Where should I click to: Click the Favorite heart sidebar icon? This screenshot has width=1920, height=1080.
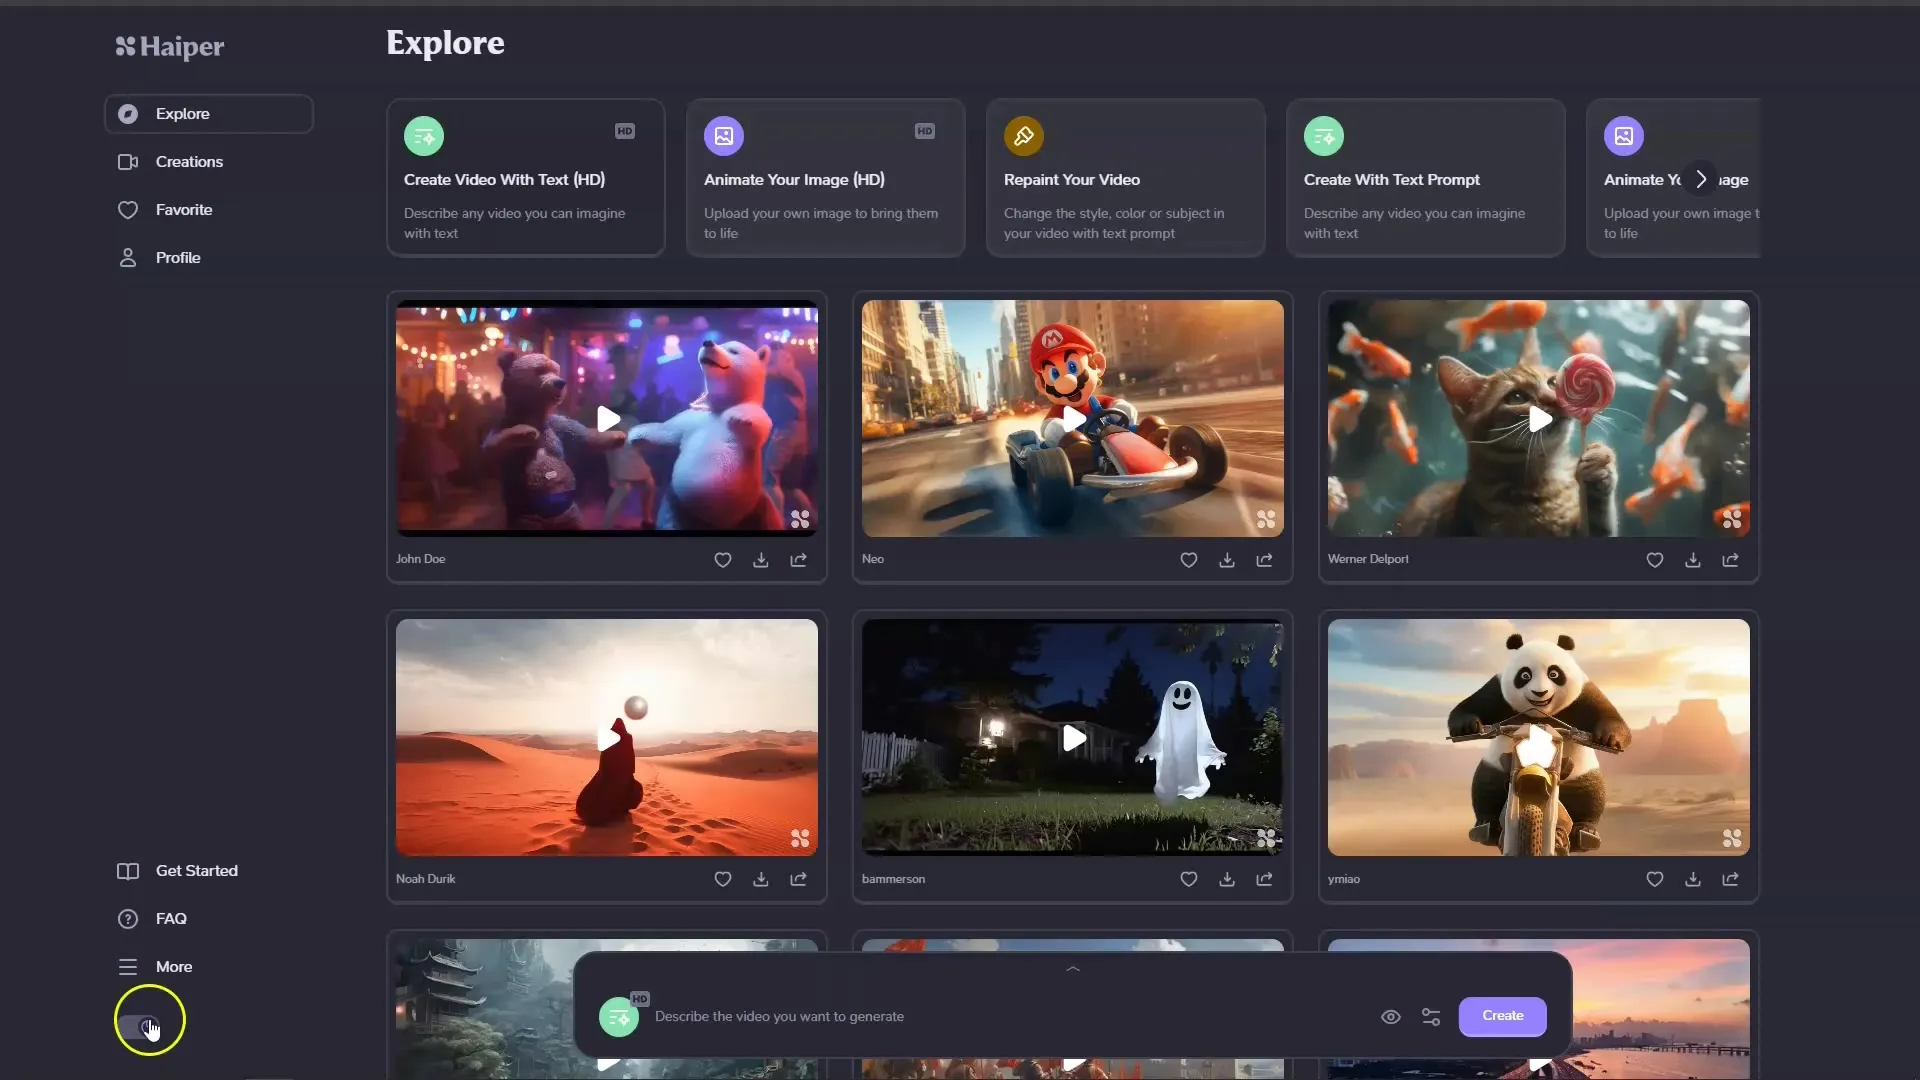(x=128, y=210)
